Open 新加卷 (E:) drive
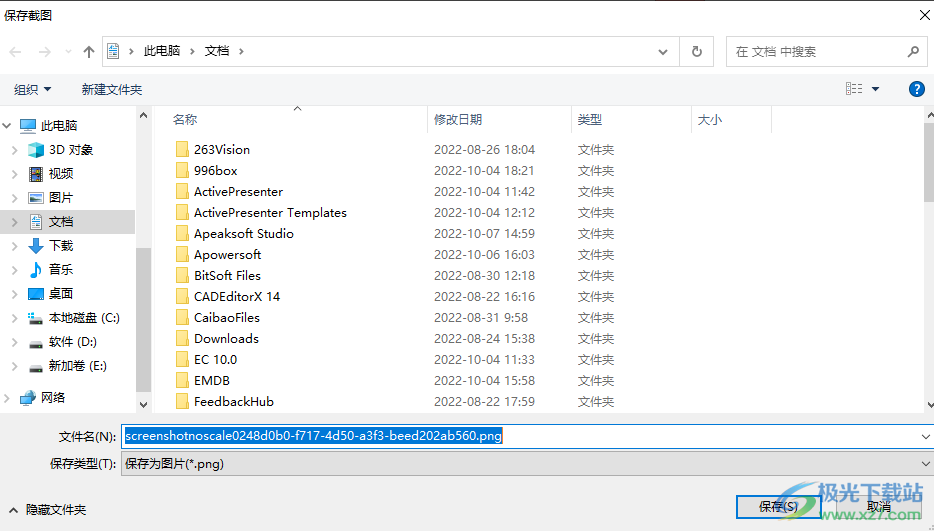 pyautogui.click(x=77, y=365)
